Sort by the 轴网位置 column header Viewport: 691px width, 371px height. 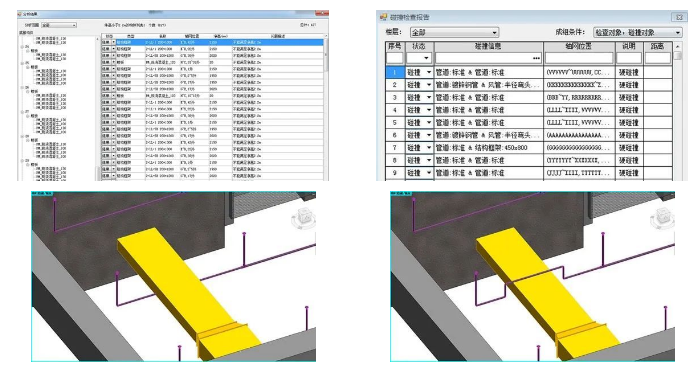[579, 46]
